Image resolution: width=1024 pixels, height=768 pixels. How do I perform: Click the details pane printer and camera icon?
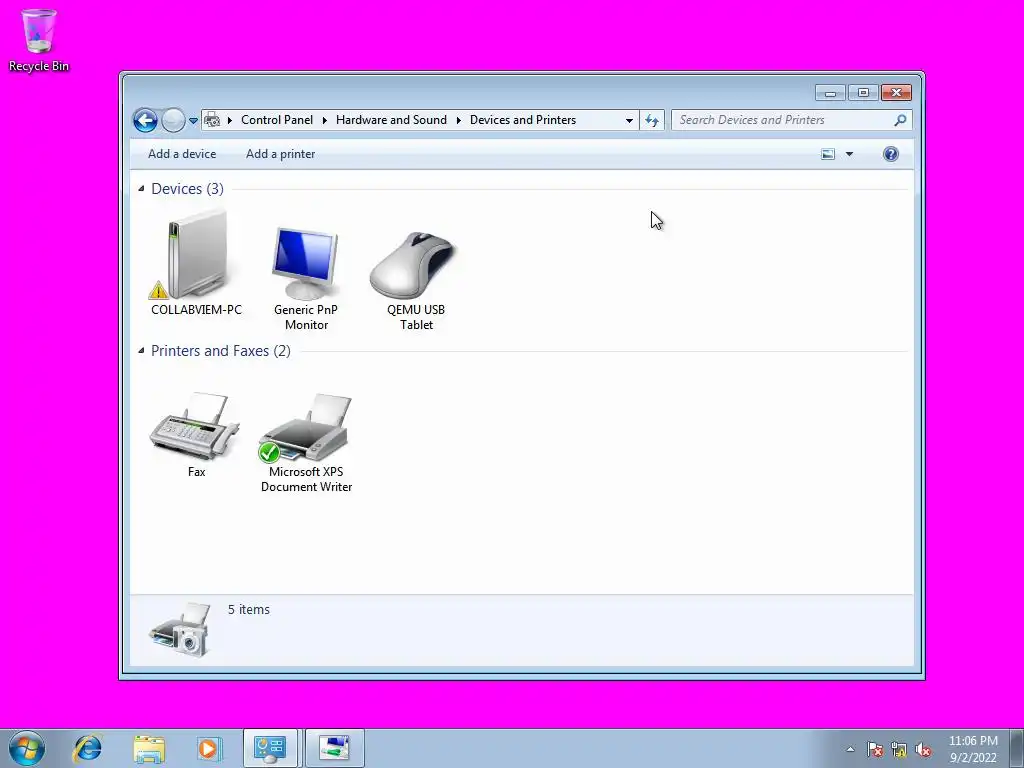click(180, 630)
